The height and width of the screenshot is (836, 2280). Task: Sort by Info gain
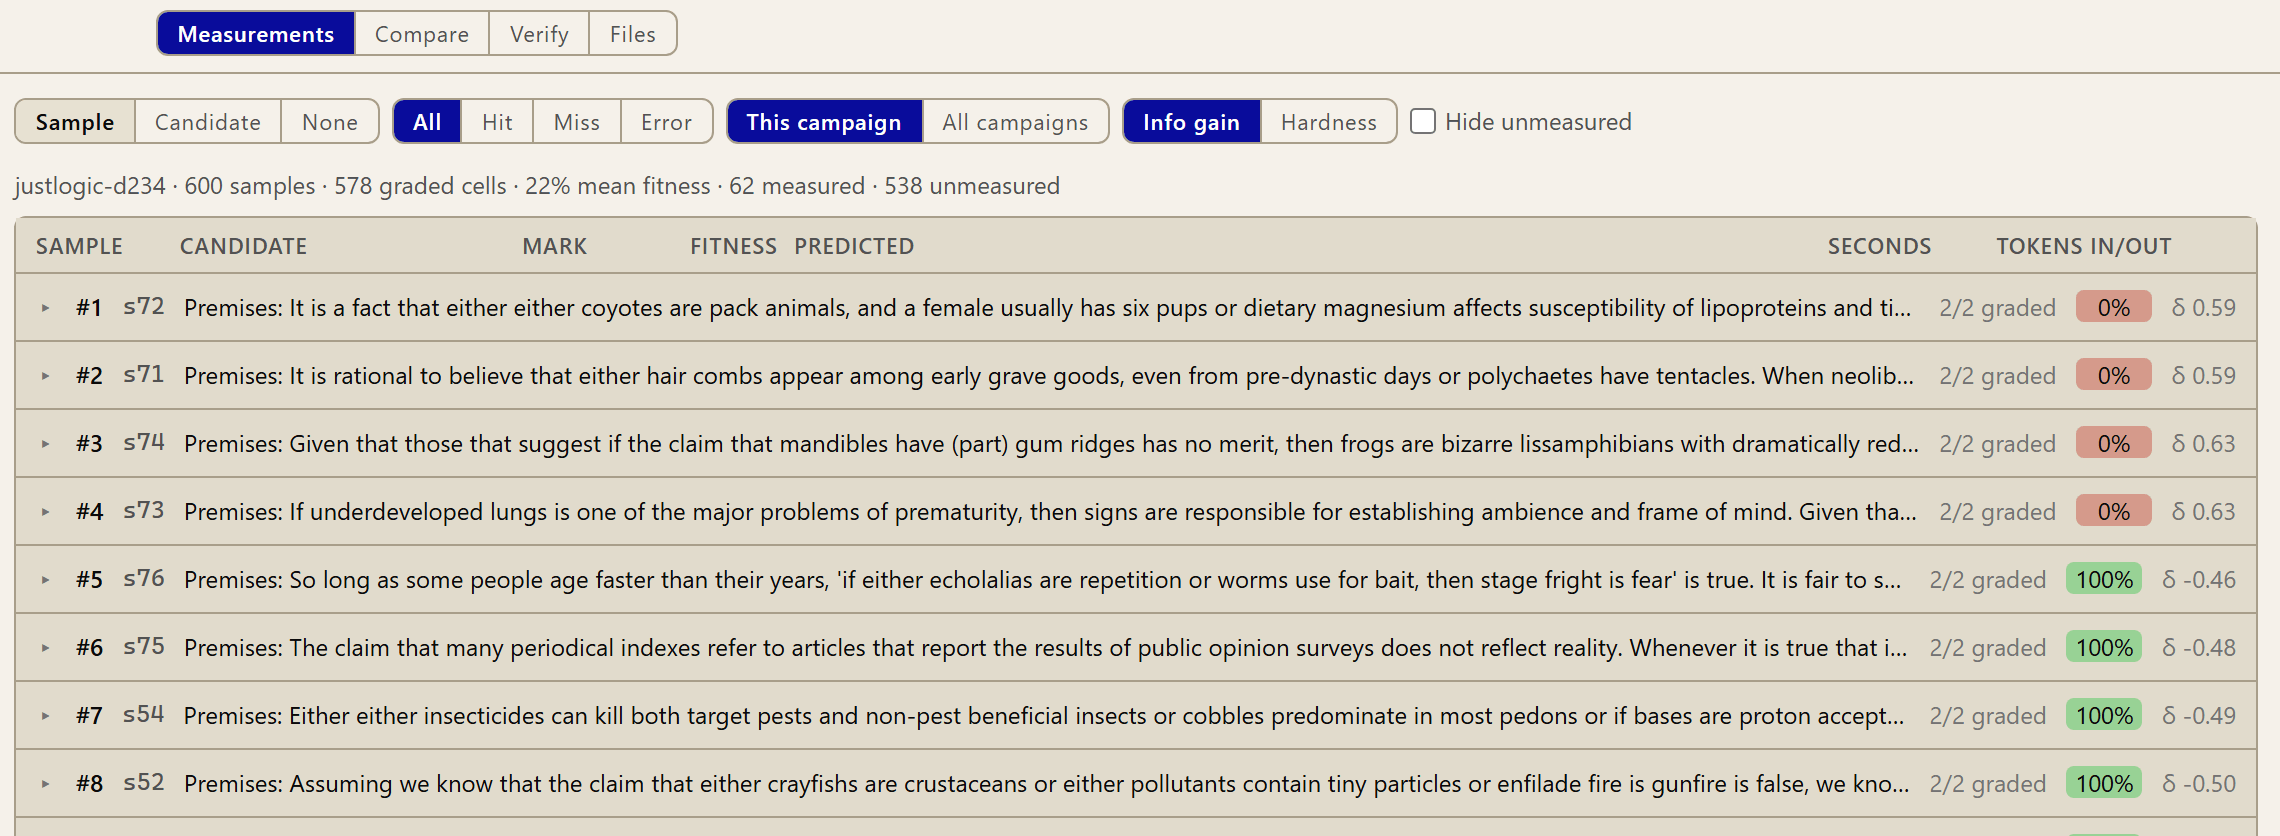pyautogui.click(x=1191, y=122)
